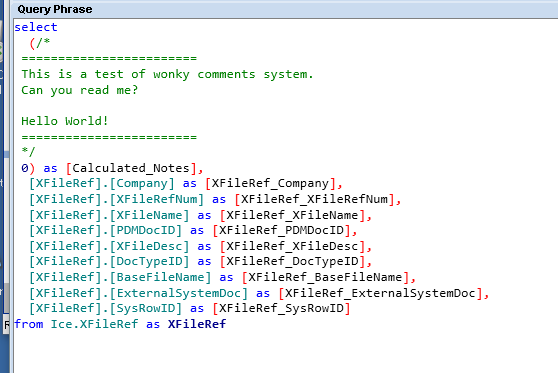Click the '[XFileRef_XFileName]' alias

tap(293, 215)
